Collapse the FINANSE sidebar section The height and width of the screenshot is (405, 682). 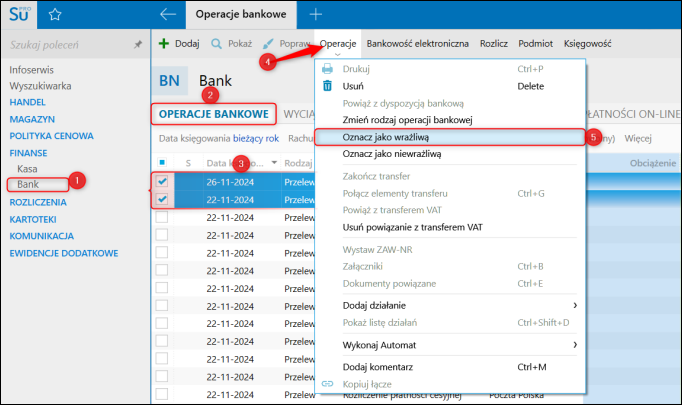coord(28,153)
